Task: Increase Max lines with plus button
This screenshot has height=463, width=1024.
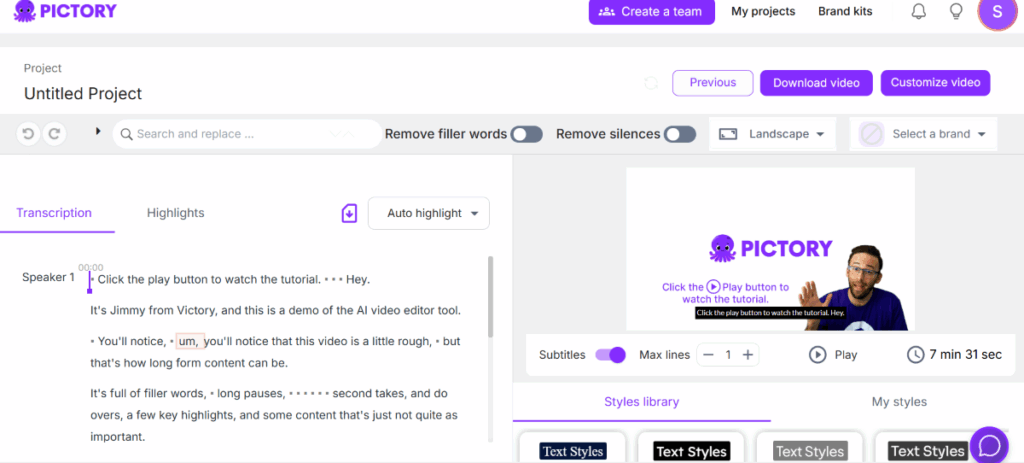Action: 748,355
